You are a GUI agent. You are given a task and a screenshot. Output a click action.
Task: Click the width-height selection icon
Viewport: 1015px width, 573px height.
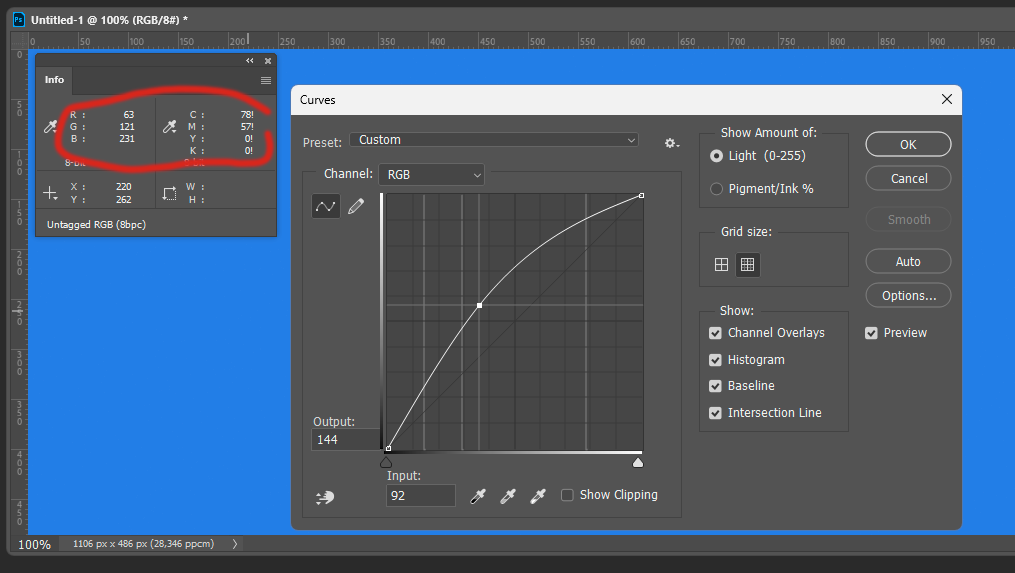[169, 193]
